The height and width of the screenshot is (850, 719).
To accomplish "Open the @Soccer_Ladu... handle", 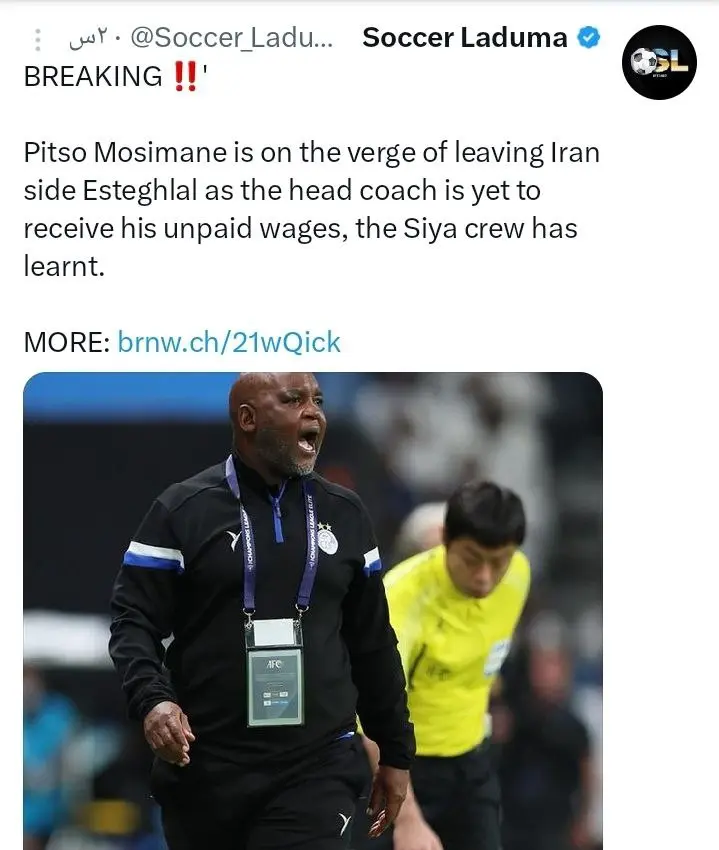I will tap(232, 38).
